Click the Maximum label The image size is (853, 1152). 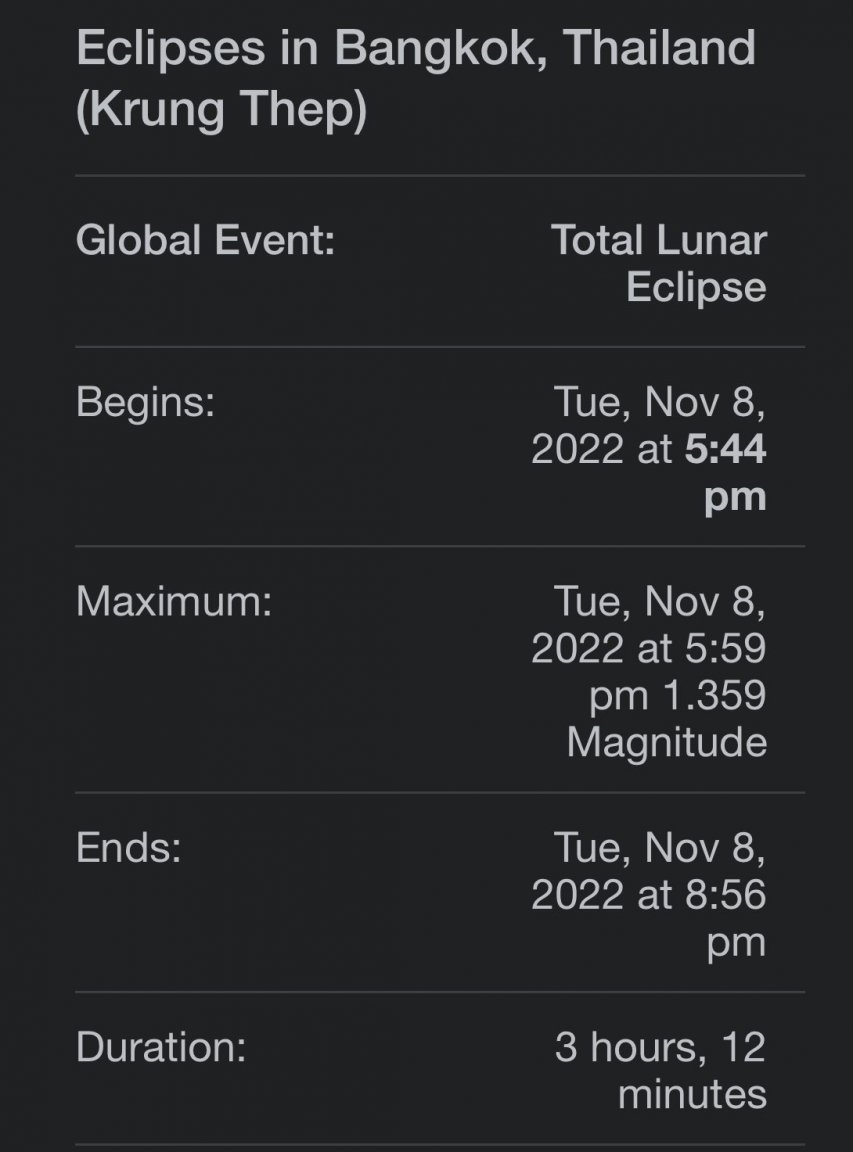pos(174,601)
